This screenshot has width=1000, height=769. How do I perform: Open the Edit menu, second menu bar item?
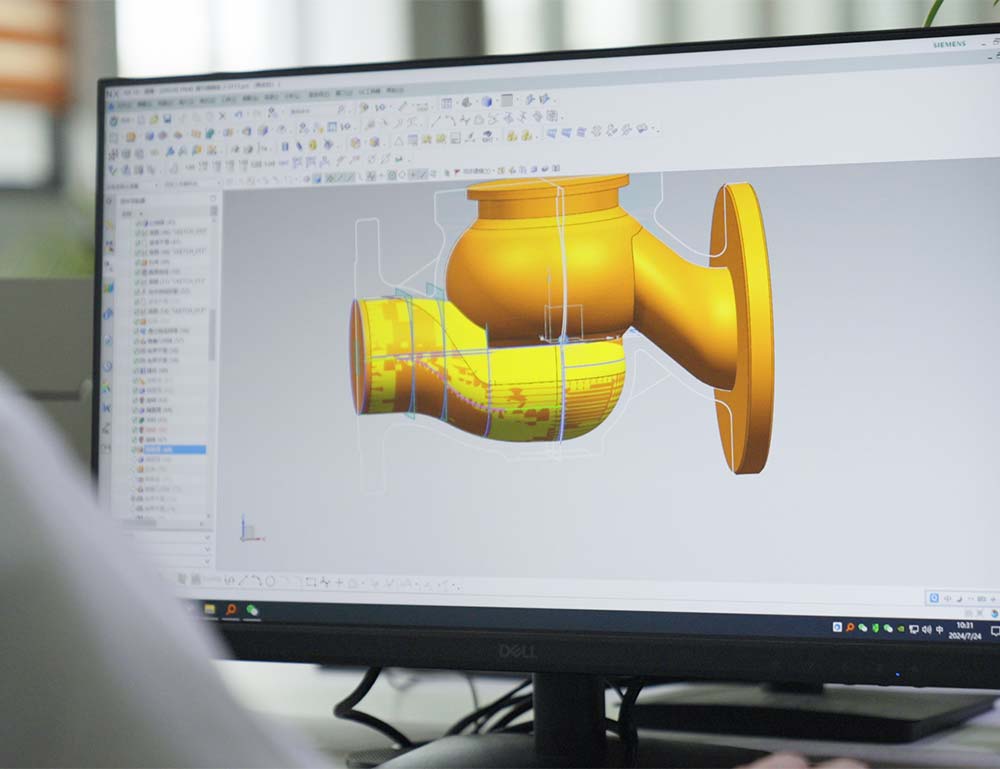coord(144,103)
